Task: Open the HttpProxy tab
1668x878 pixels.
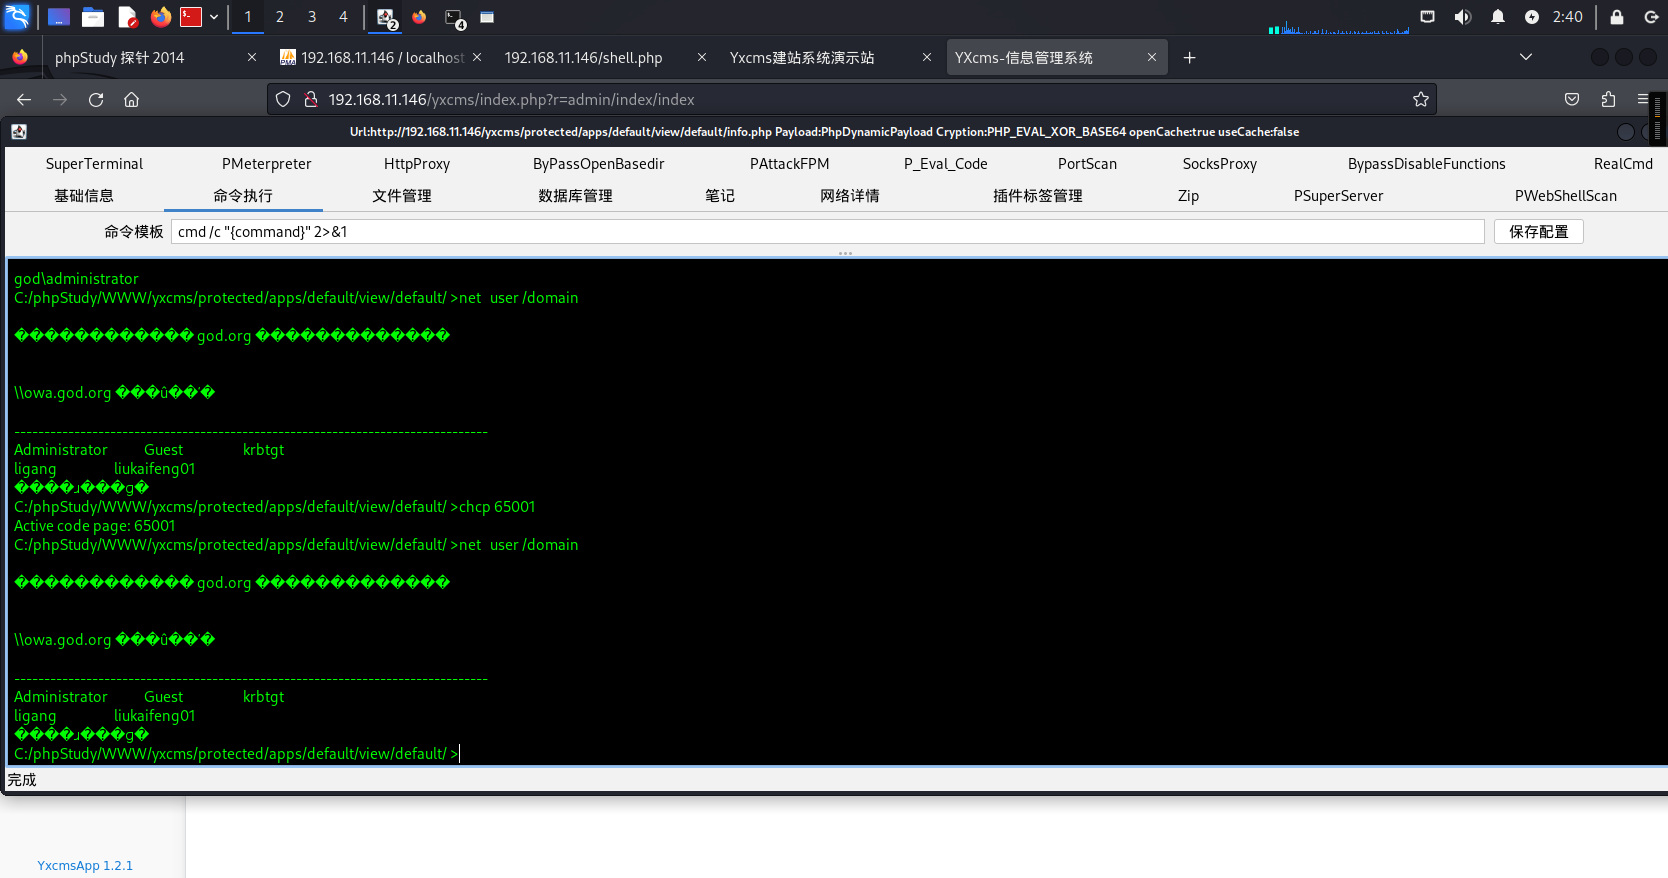Action: [x=417, y=164]
